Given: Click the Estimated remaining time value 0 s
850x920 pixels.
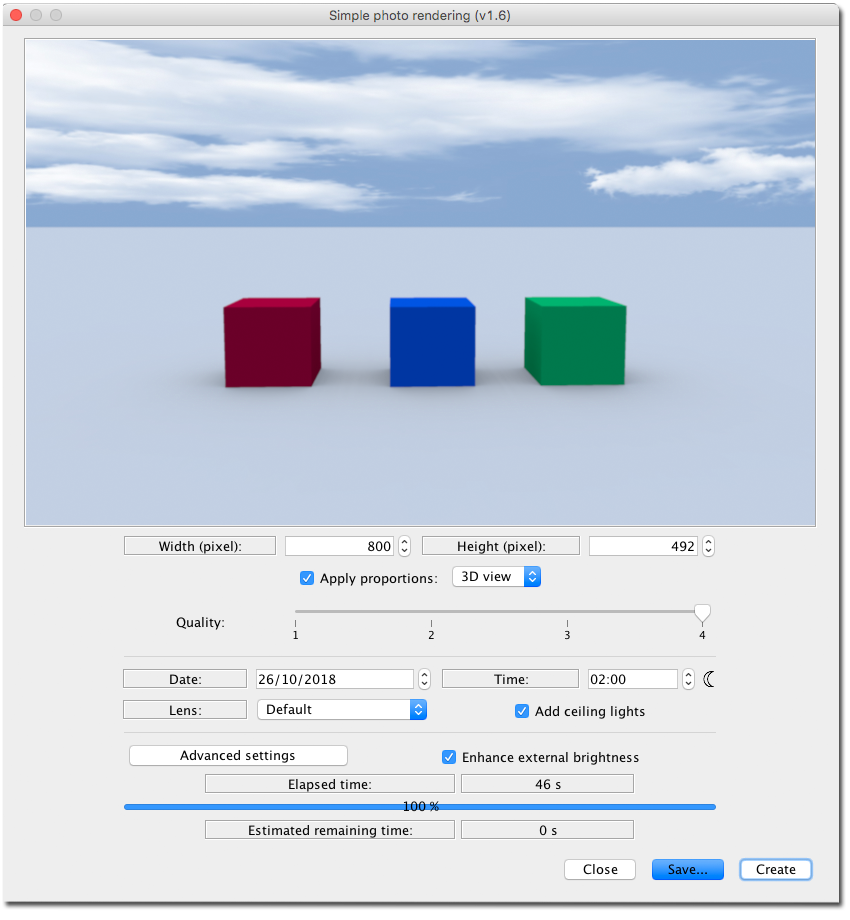Looking at the screenshot, I should 547,830.
